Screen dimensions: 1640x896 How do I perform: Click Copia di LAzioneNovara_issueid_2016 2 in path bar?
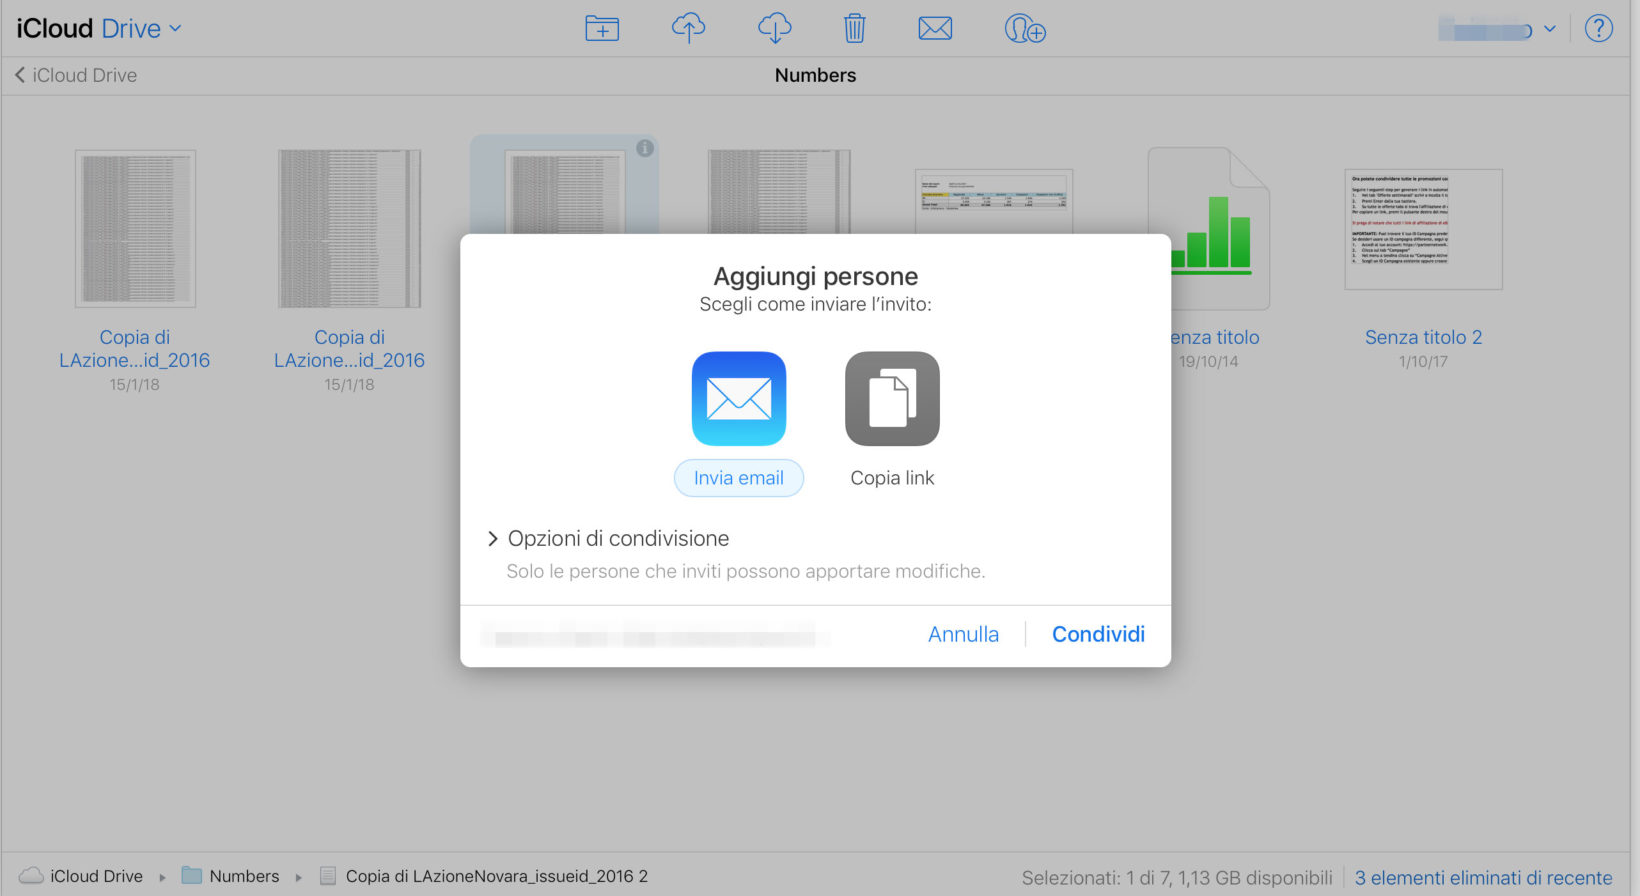tap(496, 876)
